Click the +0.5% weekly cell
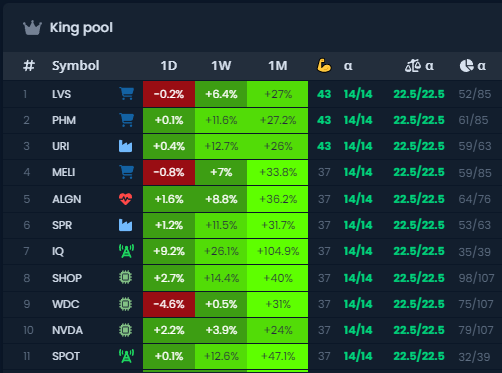This screenshot has width=502, height=373. 221,304
